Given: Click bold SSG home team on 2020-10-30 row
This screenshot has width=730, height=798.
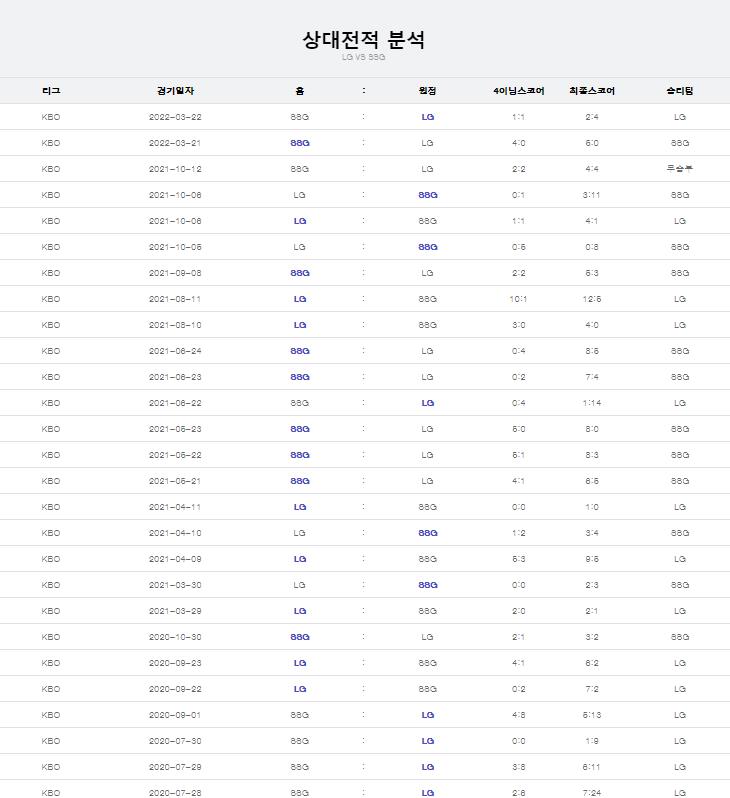Looking at the screenshot, I should pos(300,637).
